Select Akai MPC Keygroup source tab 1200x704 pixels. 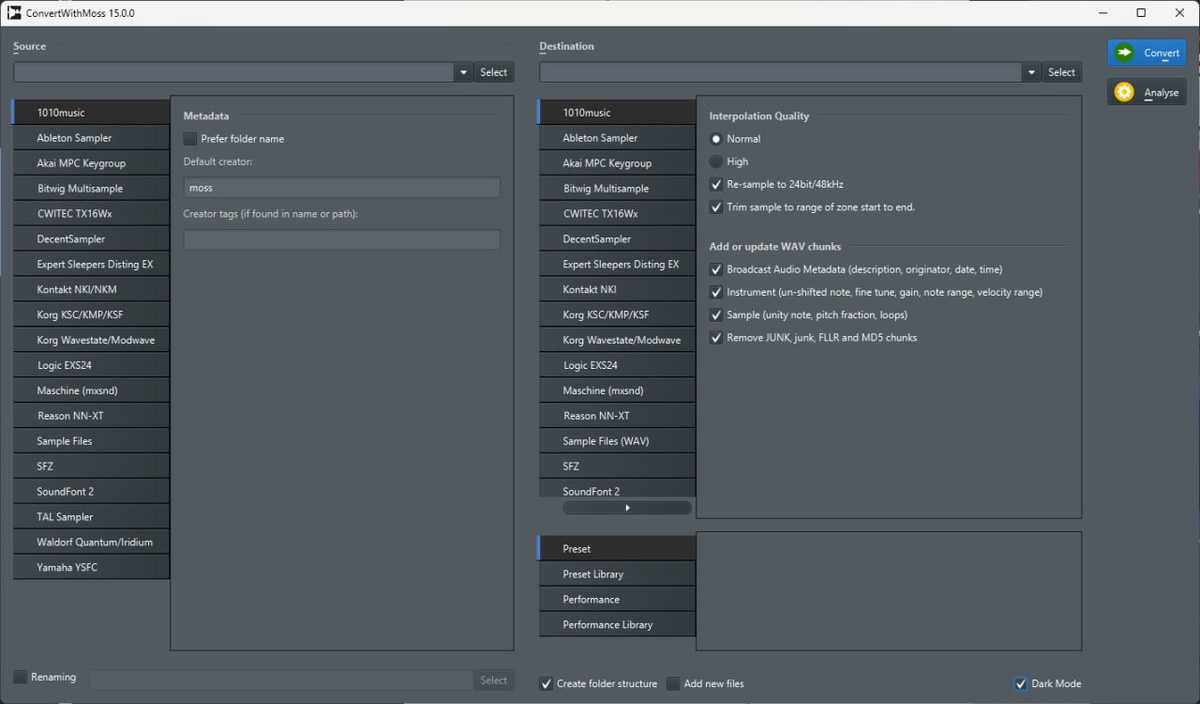[92, 163]
